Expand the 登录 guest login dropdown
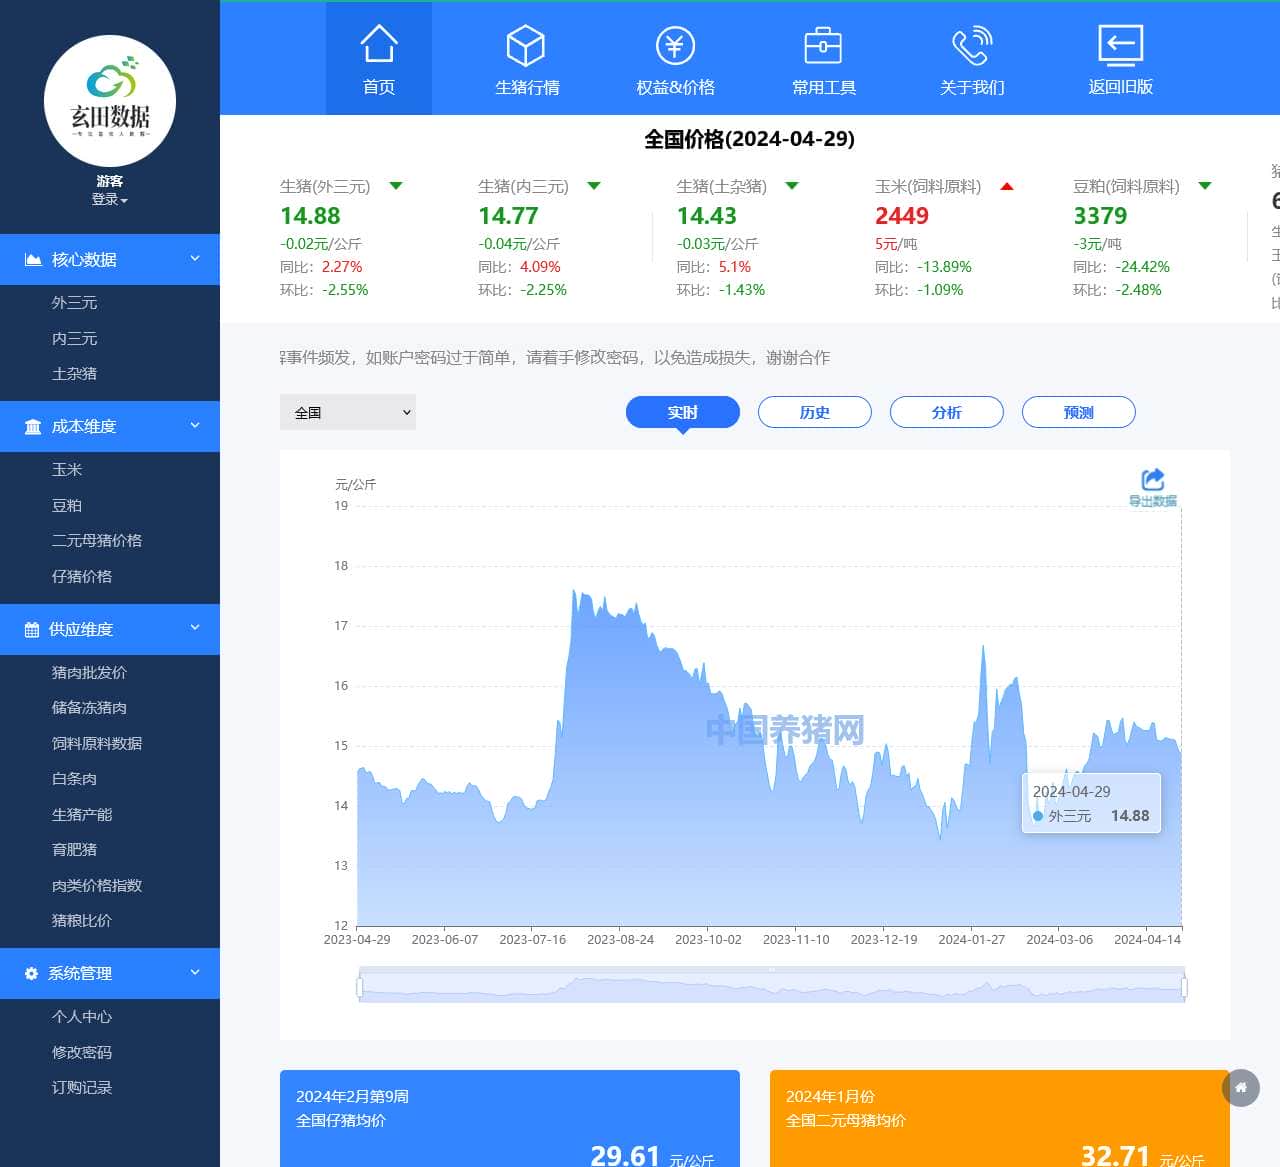This screenshot has width=1280, height=1167. [x=109, y=199]
